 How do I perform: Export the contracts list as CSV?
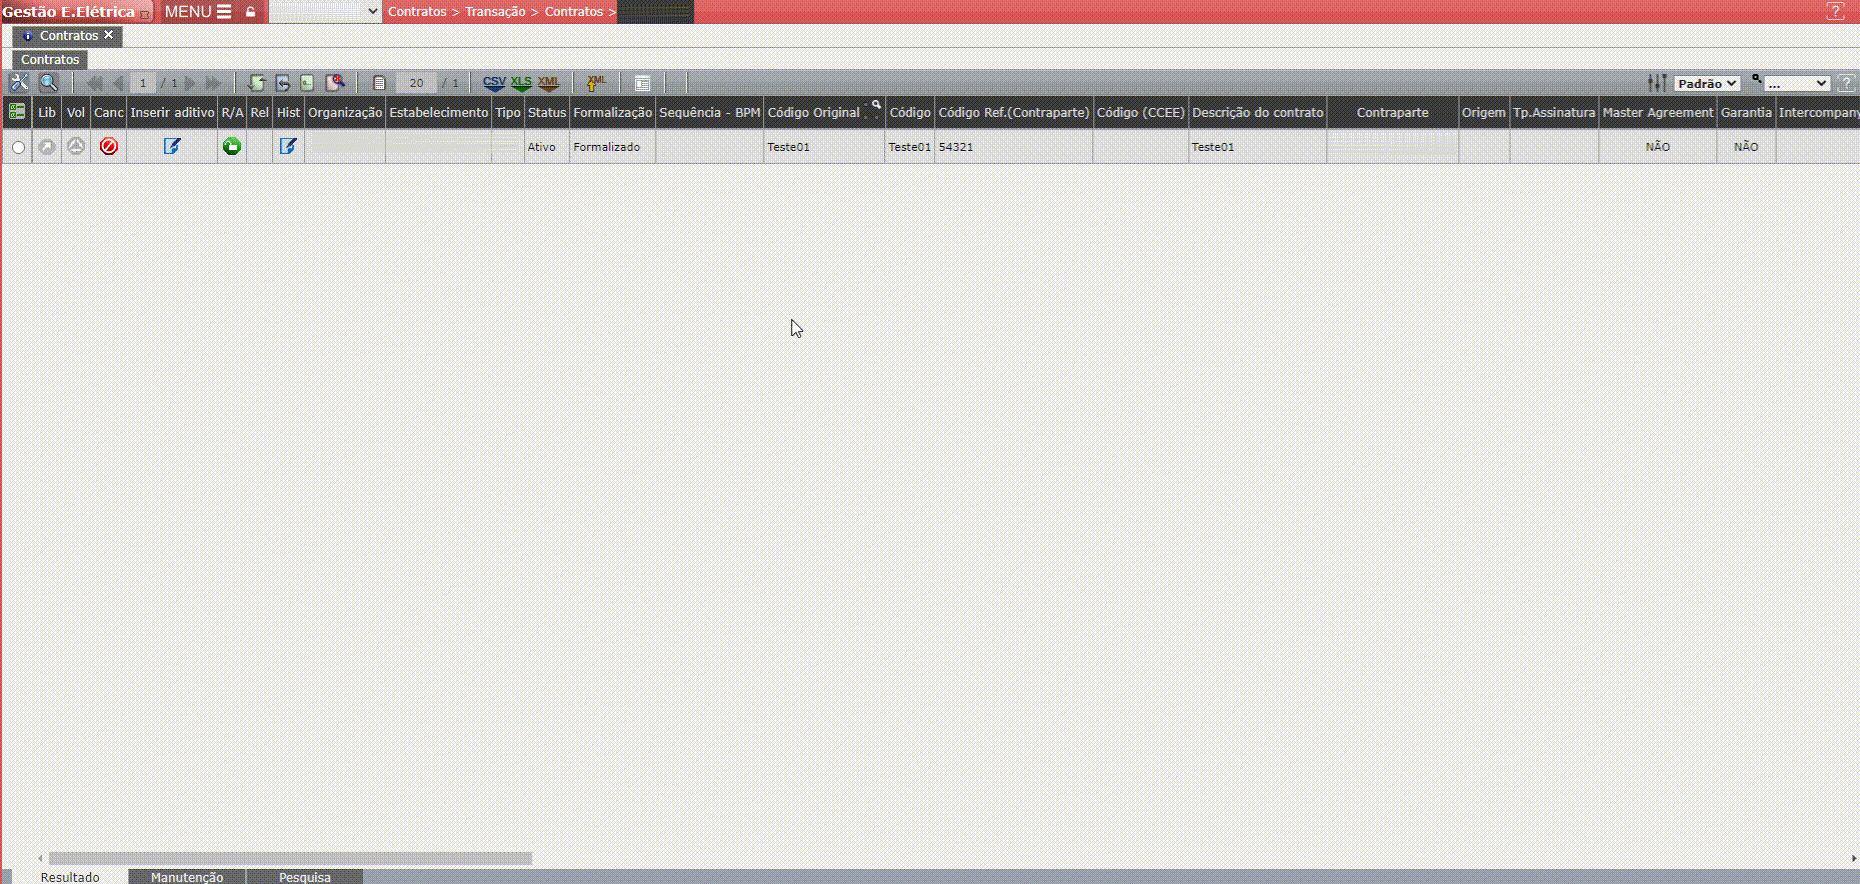coord(494,83)
